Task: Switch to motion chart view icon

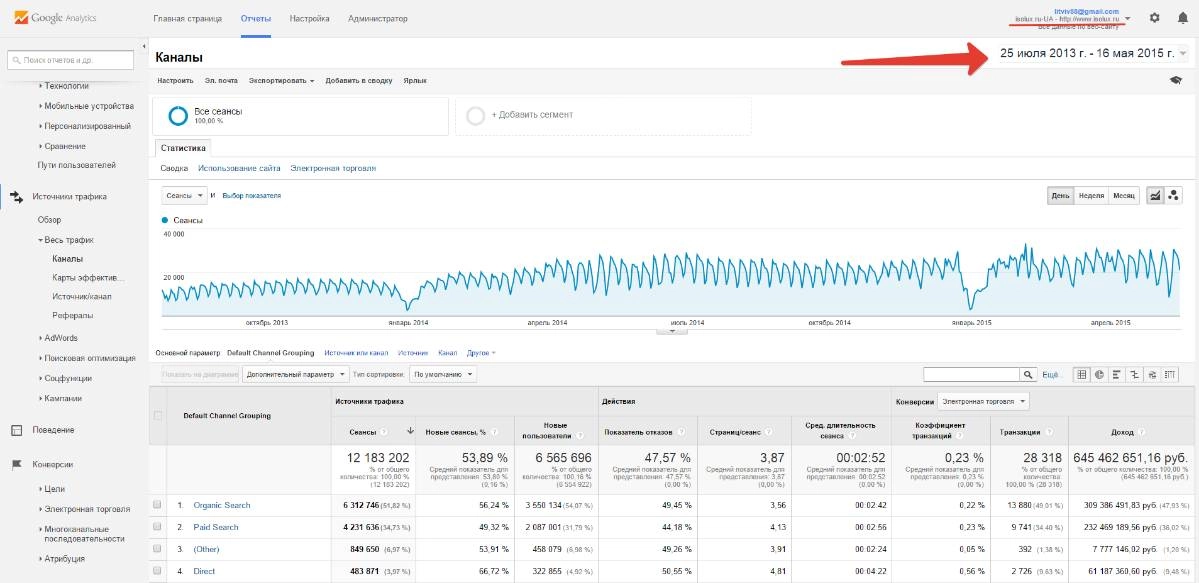Action: 1174,196
